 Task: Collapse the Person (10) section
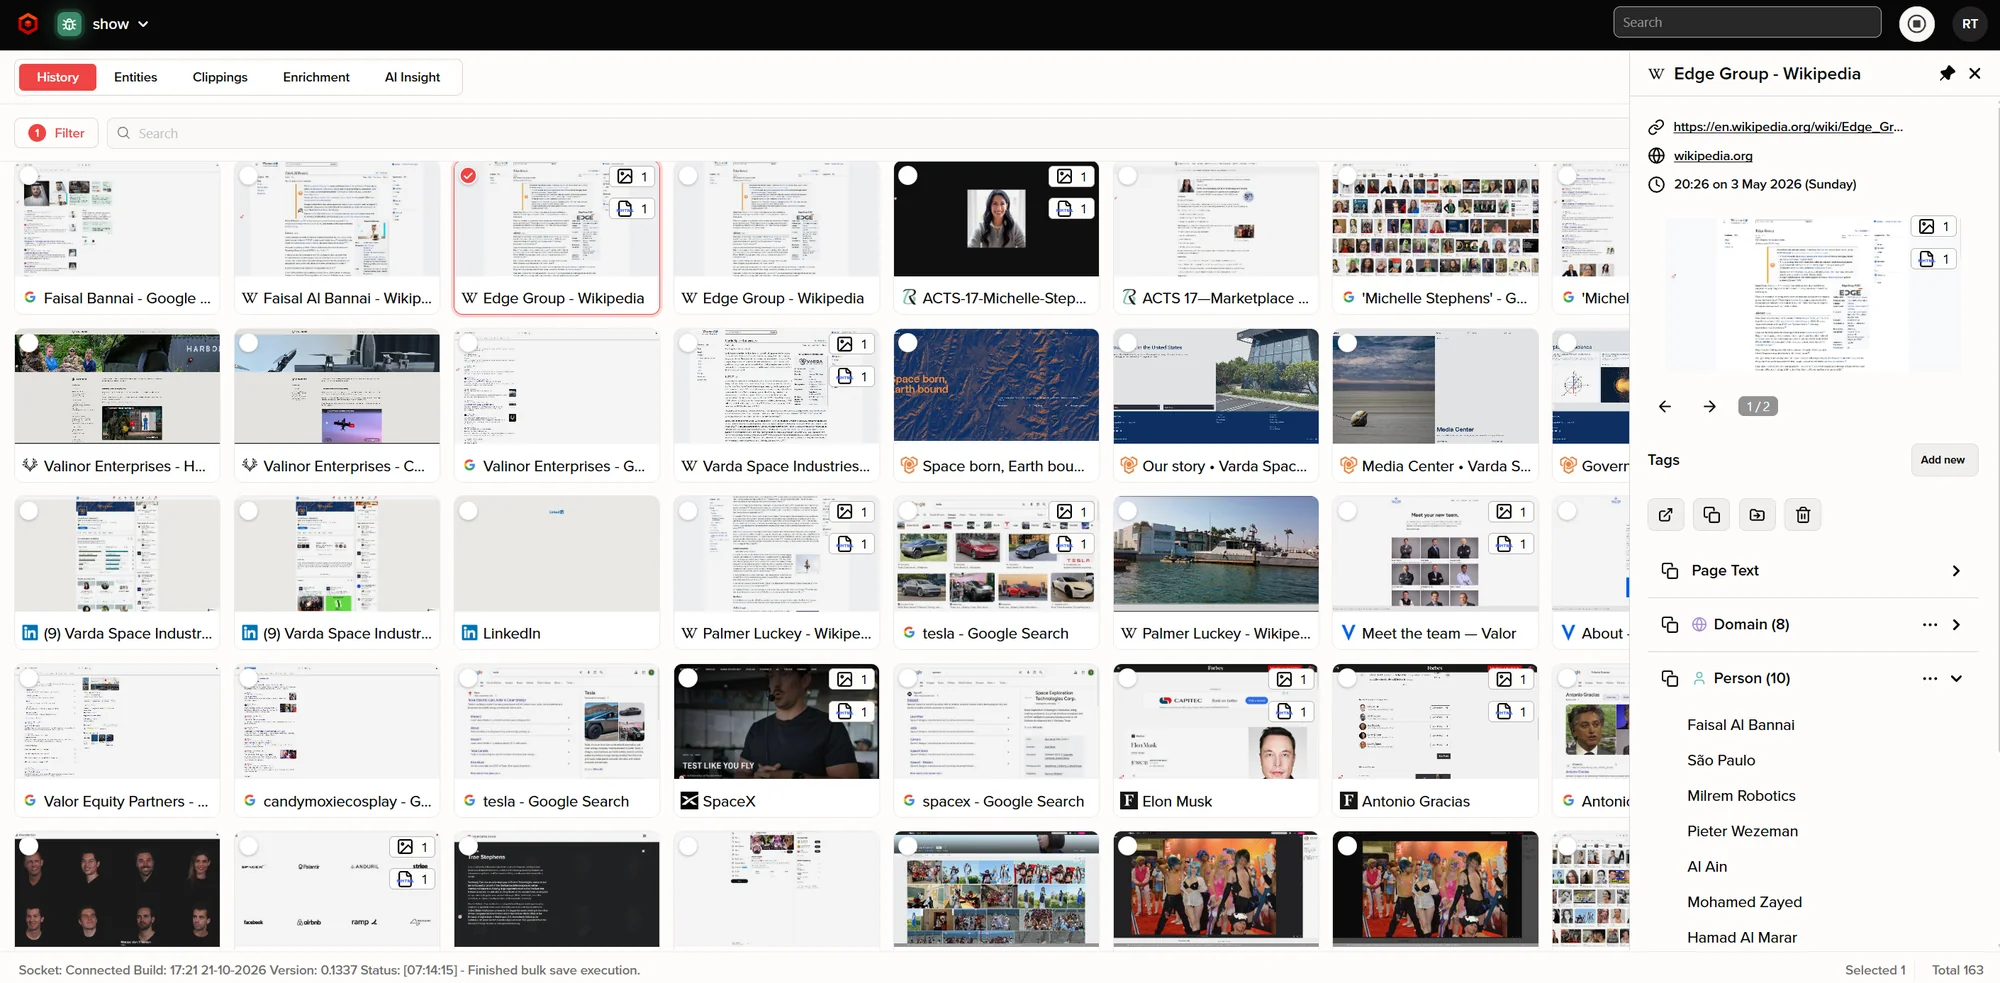tap(1955, 679)
